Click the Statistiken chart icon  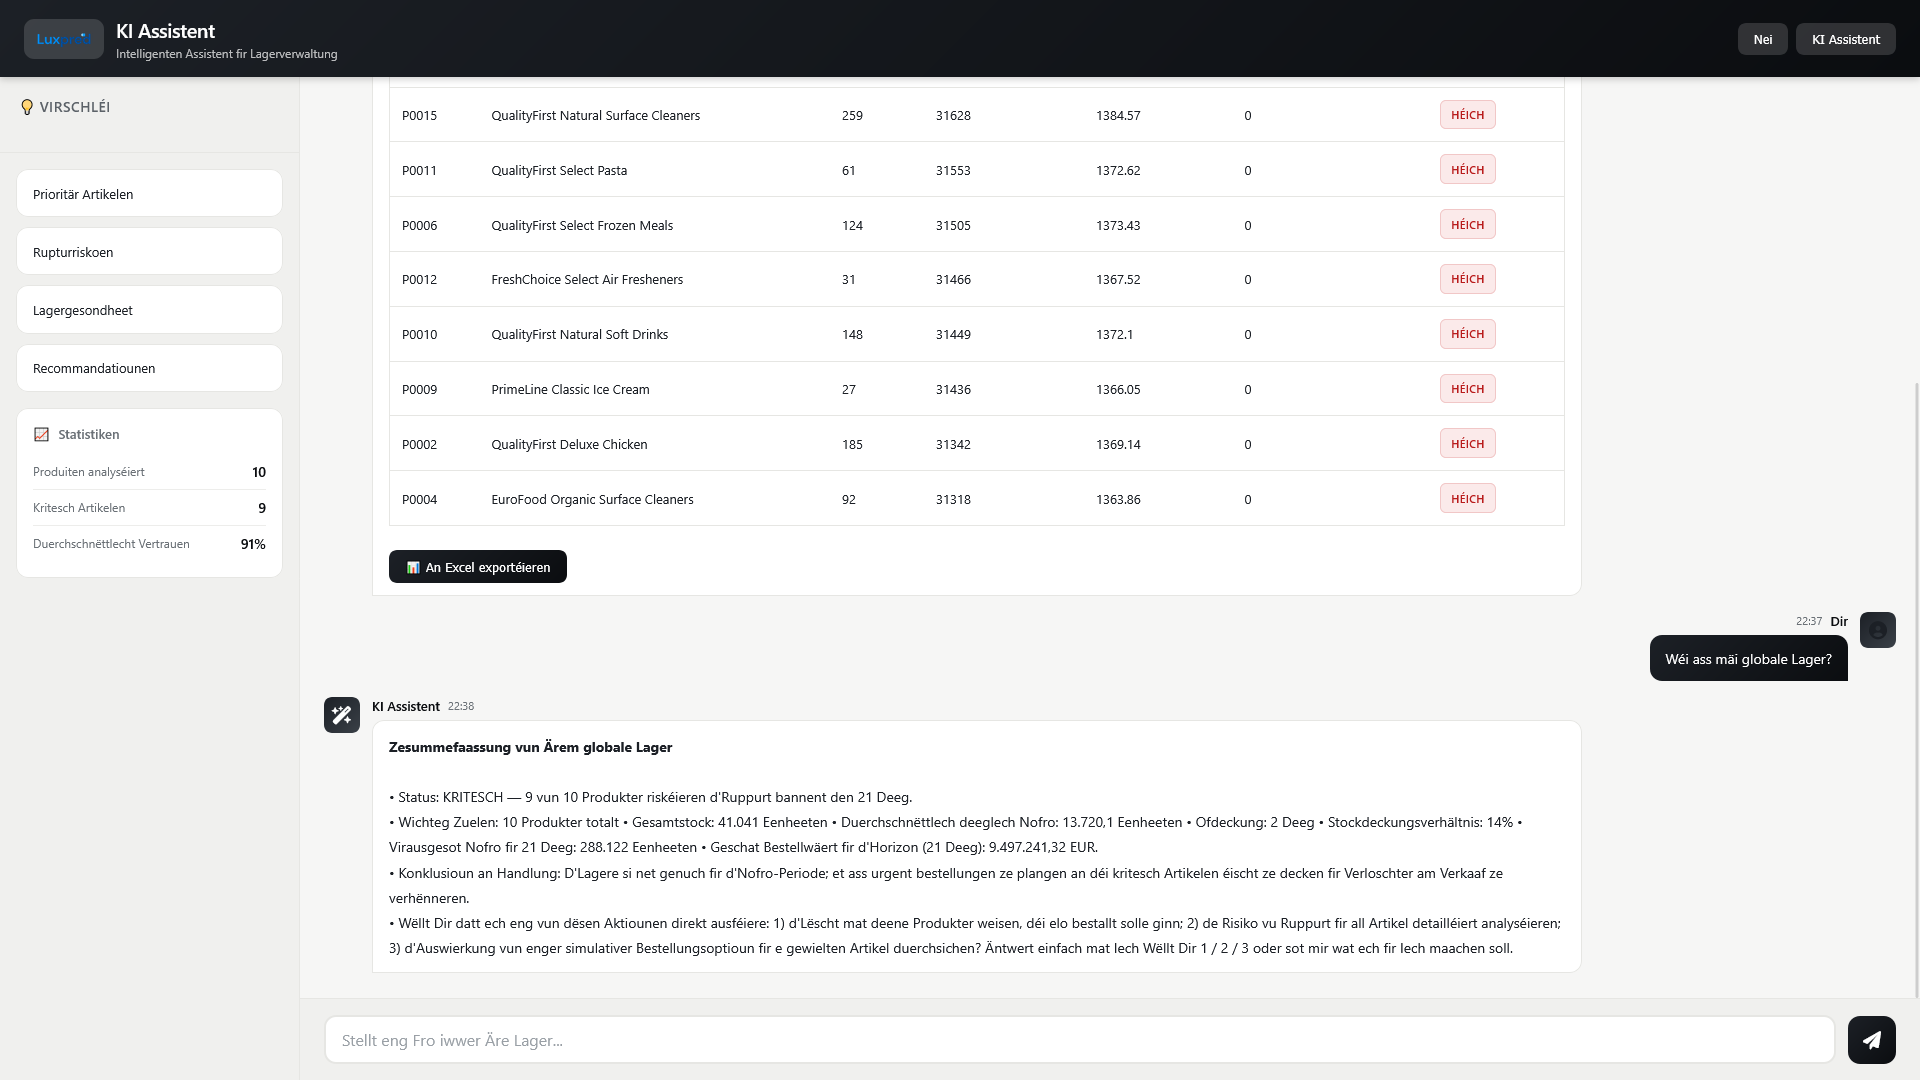[41, 434]
